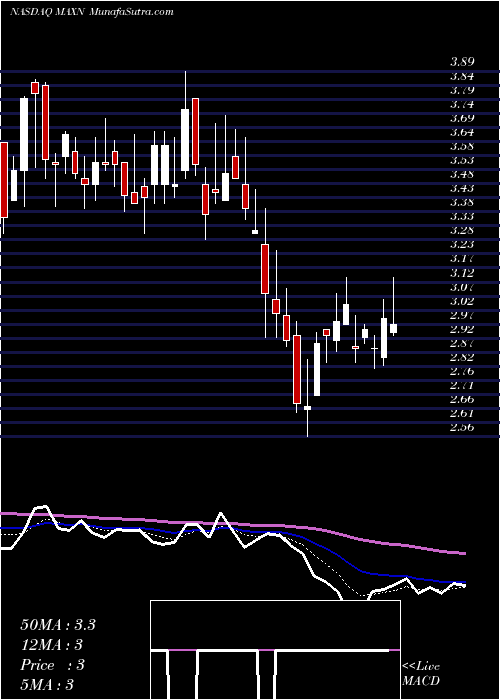Screen dimensions: 500x700
Task: Select the 12MA : 3 readout
Action: pos(52,645)
